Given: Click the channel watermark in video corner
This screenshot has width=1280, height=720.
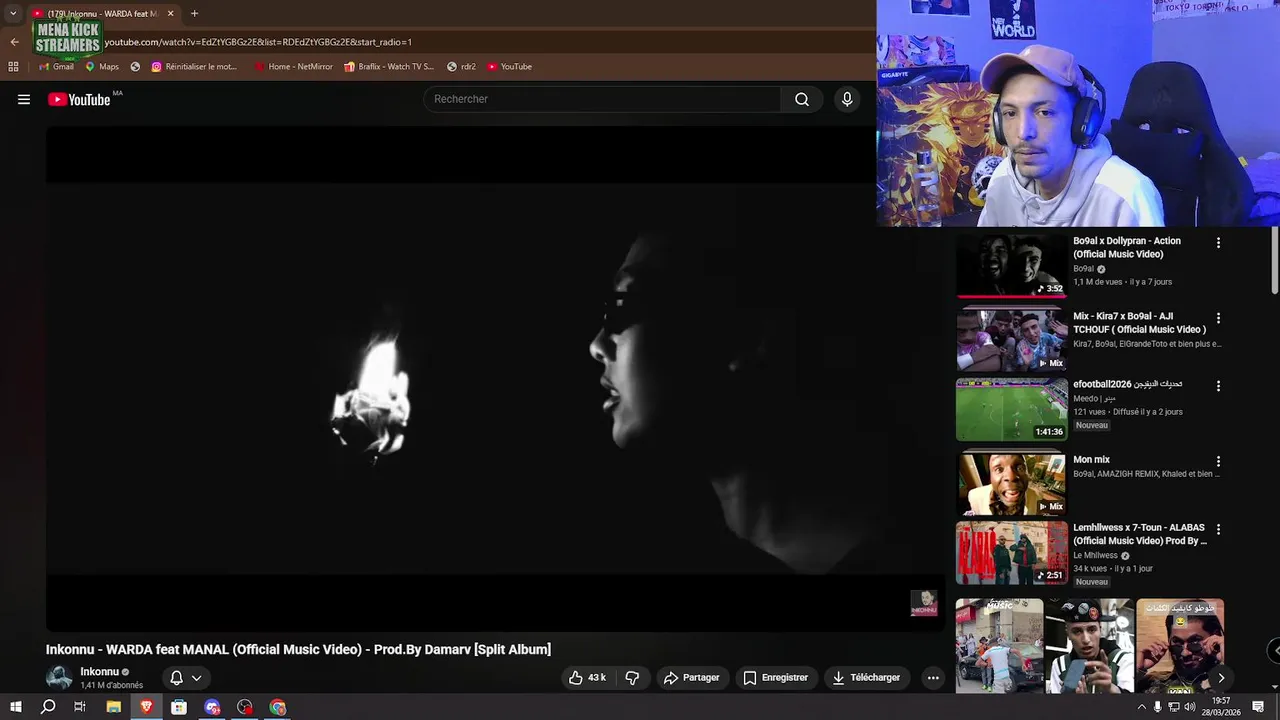Looking at the screenshot, I should click(x=924, y=602).
